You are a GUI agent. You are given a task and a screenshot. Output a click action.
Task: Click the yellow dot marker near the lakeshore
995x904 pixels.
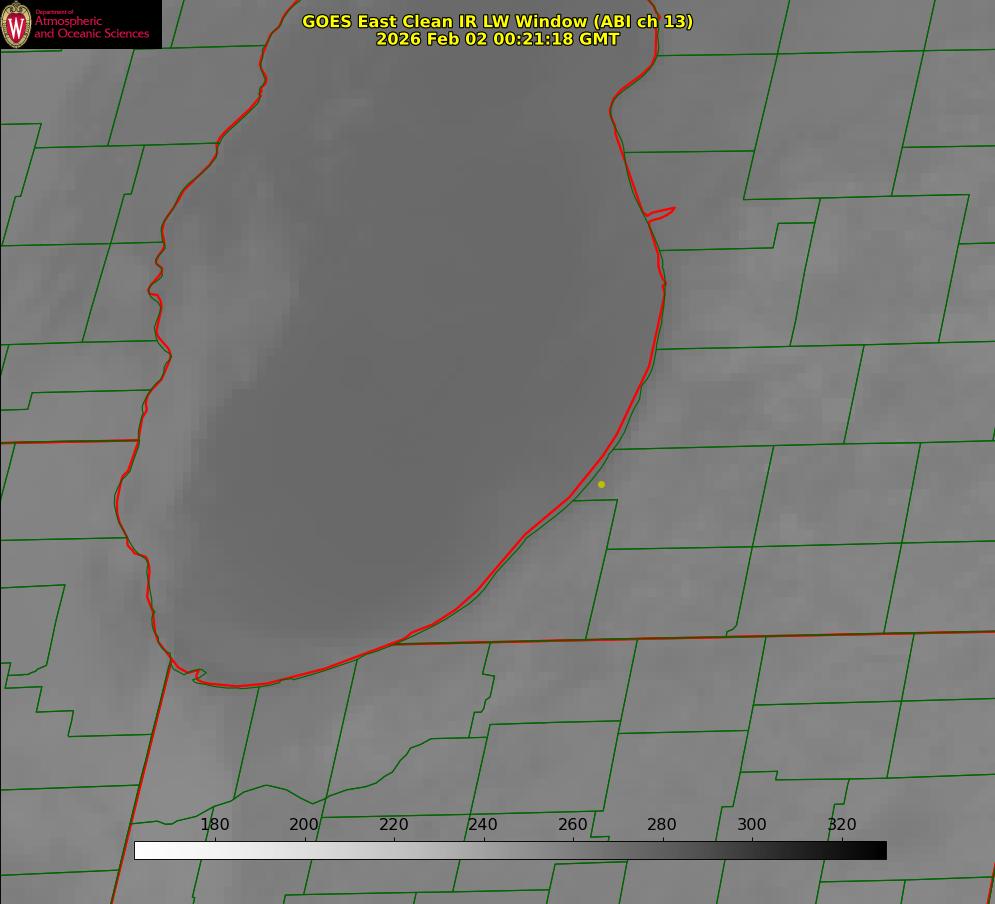(602, 485)
